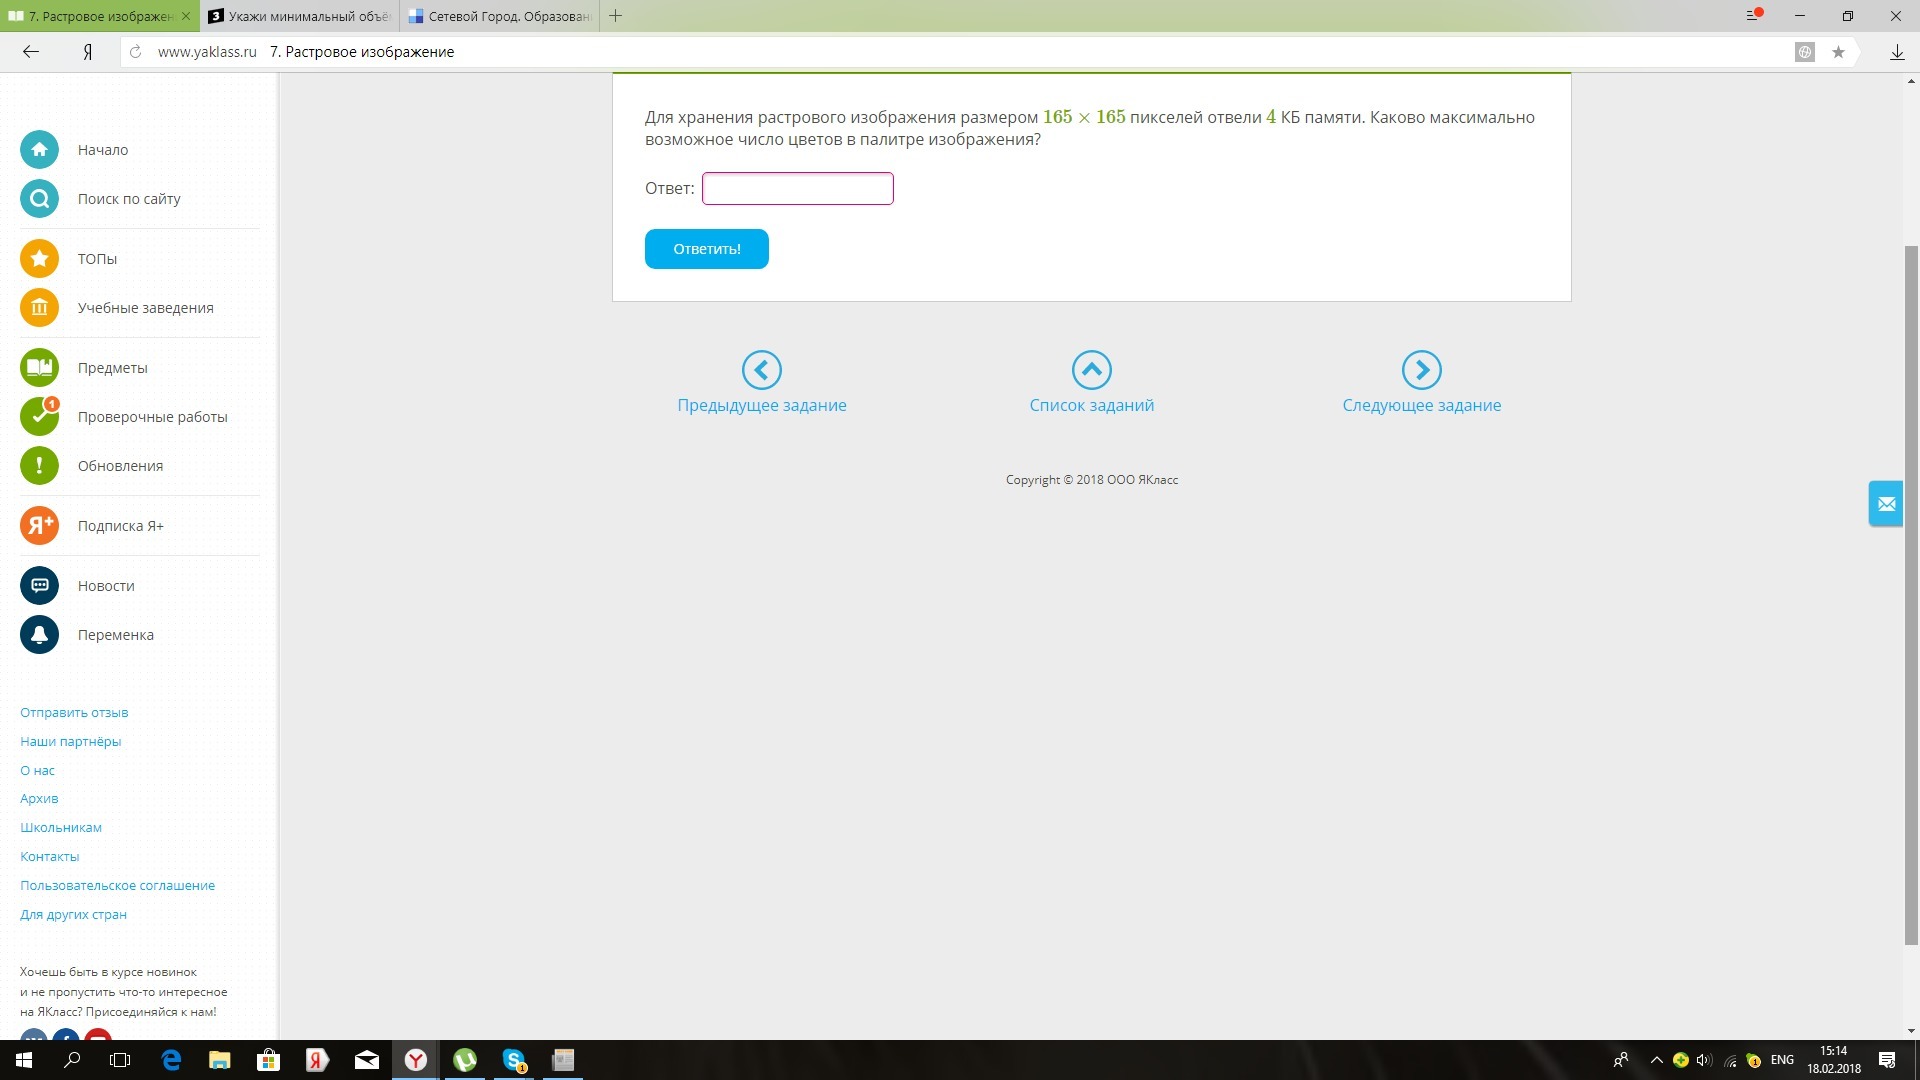
Task: Open the ТОПы star icon
Action: click(39, 259)
